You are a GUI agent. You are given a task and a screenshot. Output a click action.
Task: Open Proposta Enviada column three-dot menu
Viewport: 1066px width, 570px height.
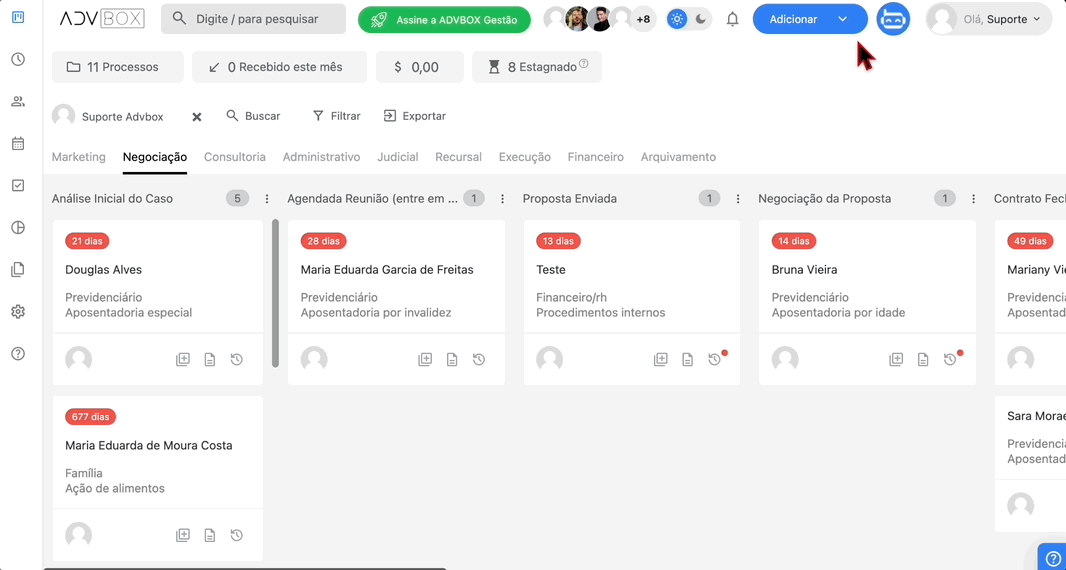pyautogui.click(x=738, y=199)
